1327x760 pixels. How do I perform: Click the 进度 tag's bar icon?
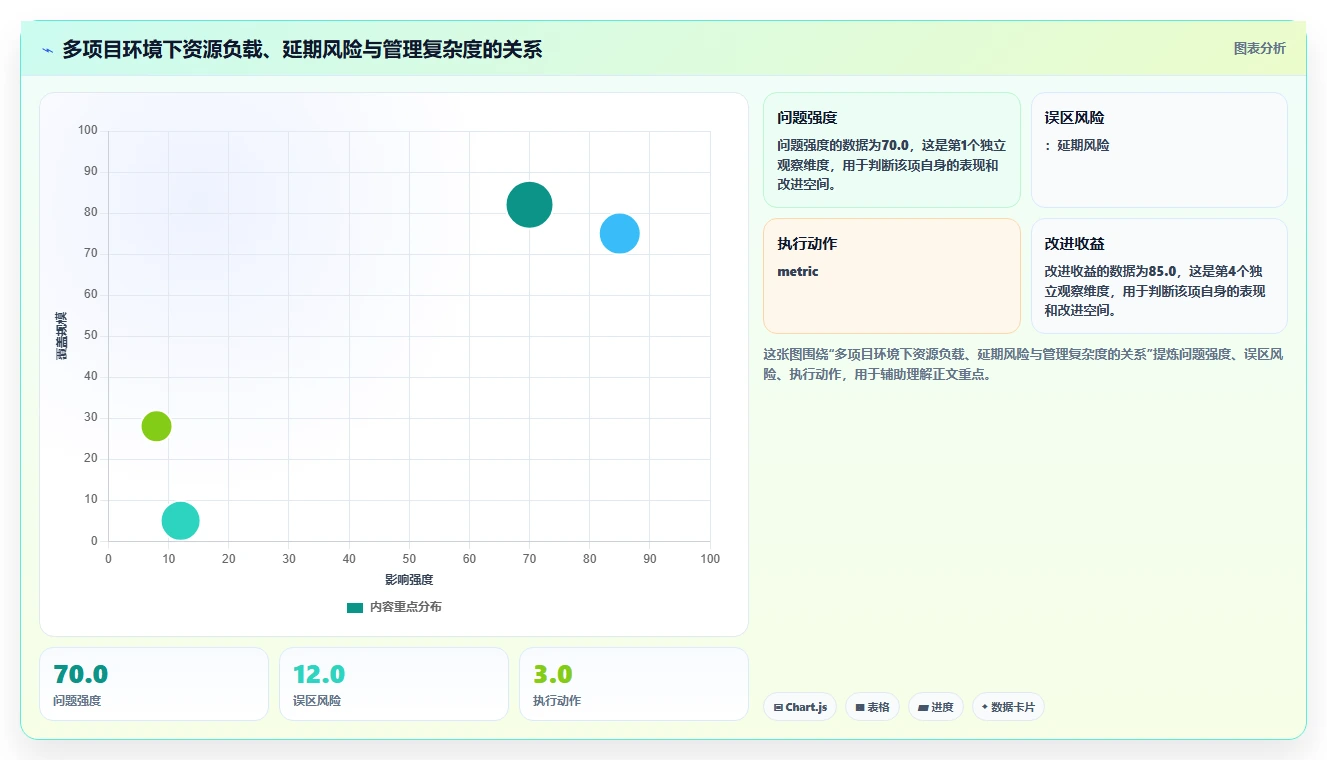click(923, 708)
